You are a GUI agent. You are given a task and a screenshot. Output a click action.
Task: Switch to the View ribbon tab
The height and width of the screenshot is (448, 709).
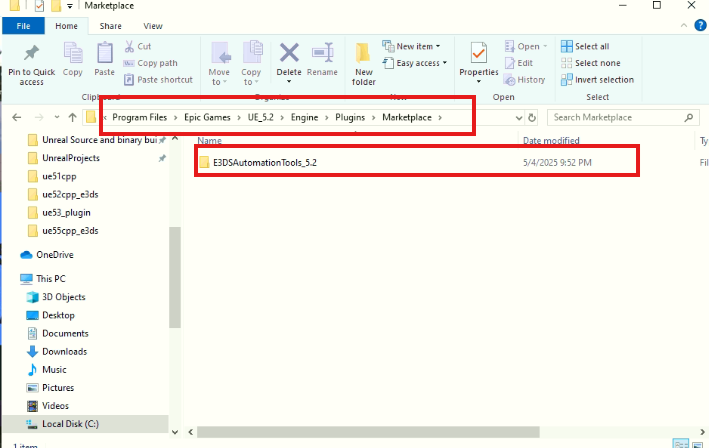click(x=153, y=26)
